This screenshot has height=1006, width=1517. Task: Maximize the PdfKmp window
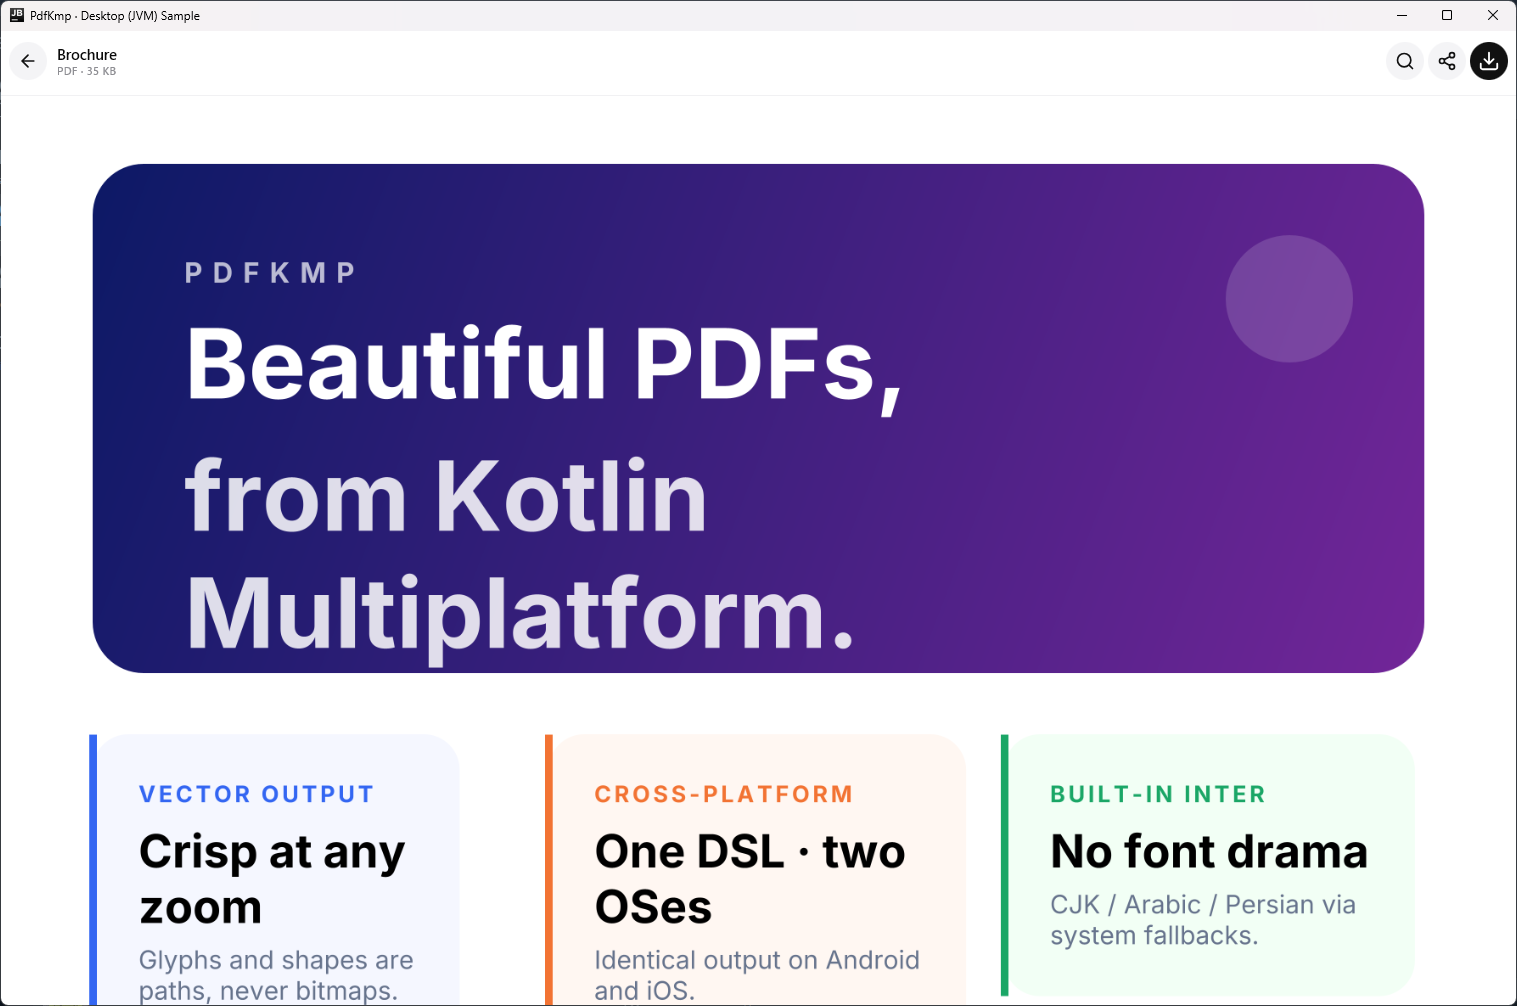[1447, 15]
